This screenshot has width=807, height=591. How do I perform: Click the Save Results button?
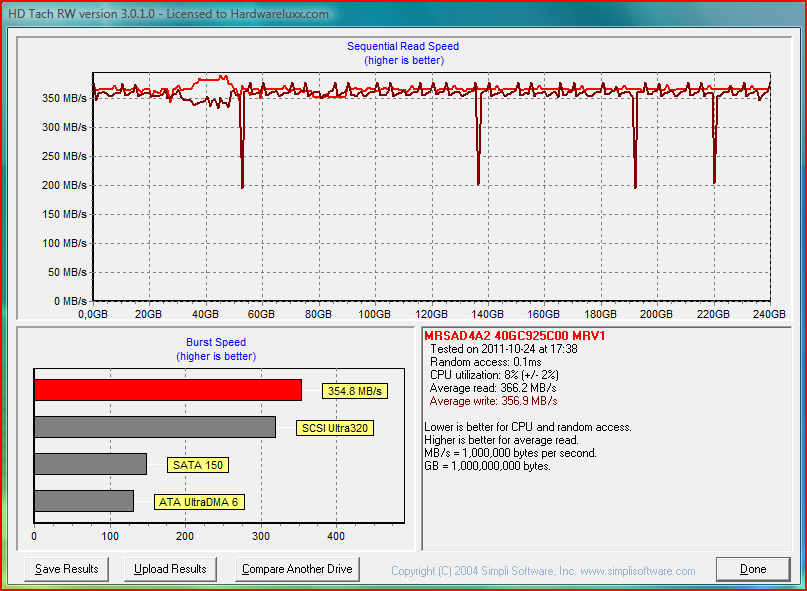click(66, 569)
